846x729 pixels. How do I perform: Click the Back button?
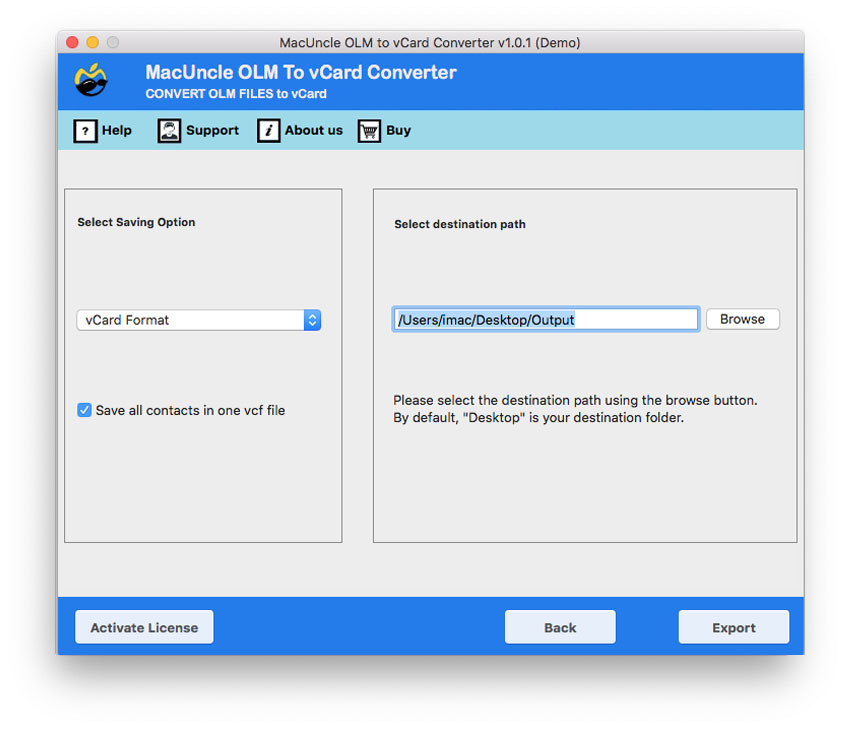coord(559,627)
